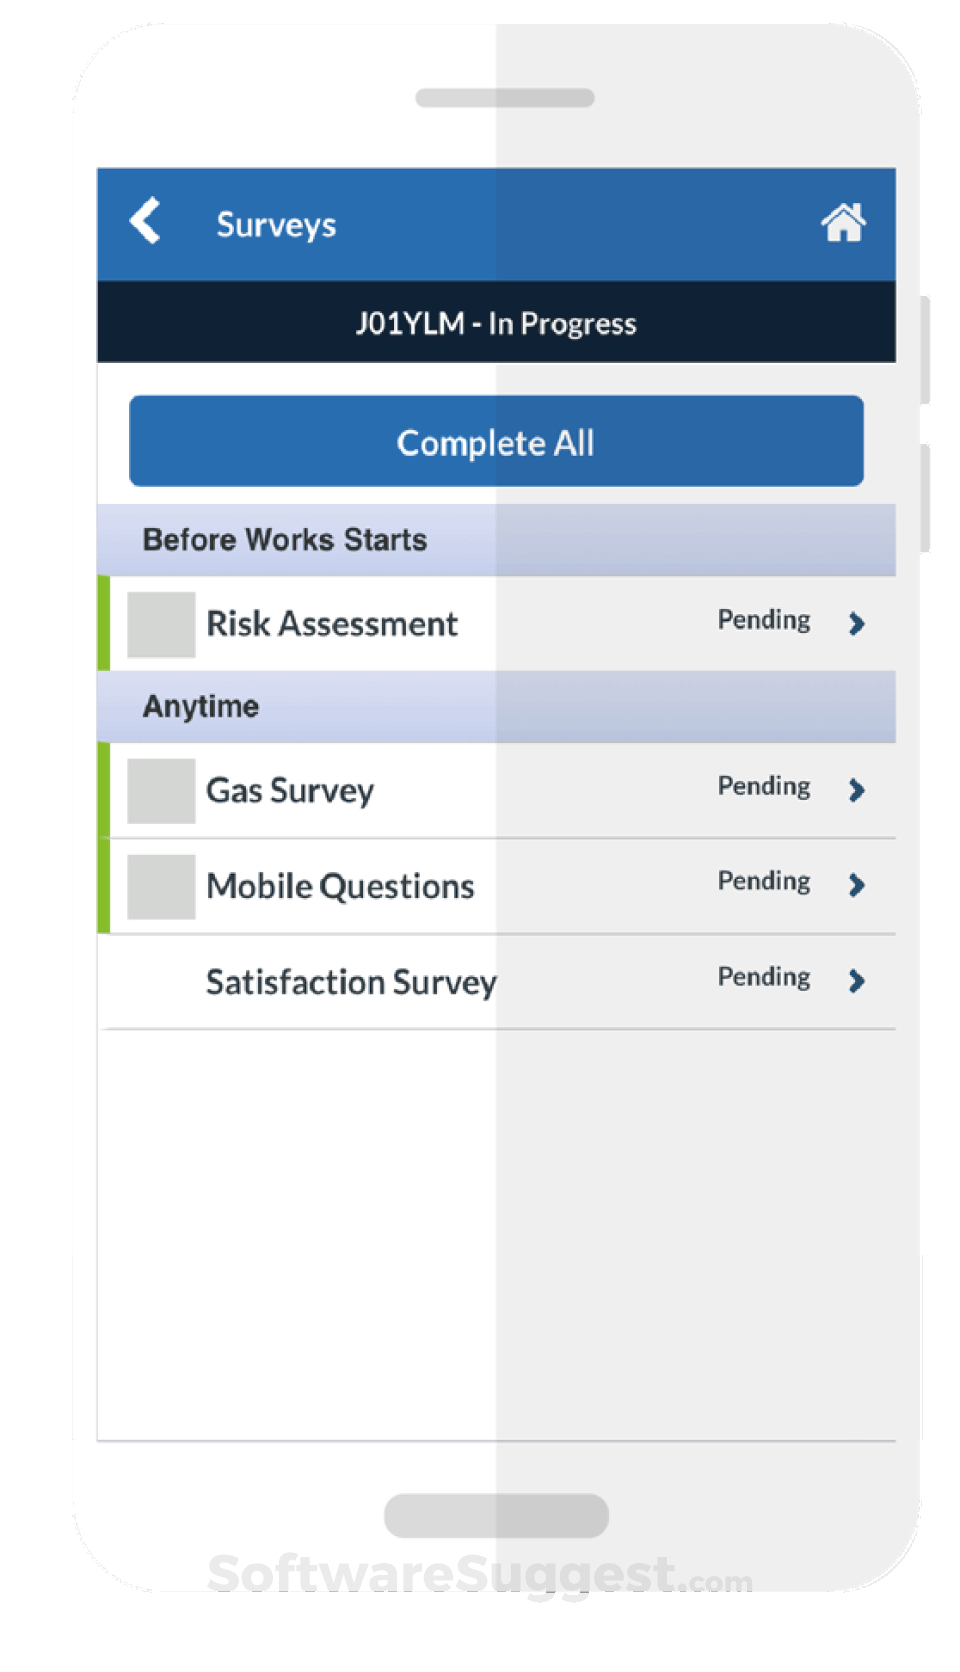The image size is (960, 1672).
Task: Open the Satisfaction Survey entry
Action: [x=351, y=983]
